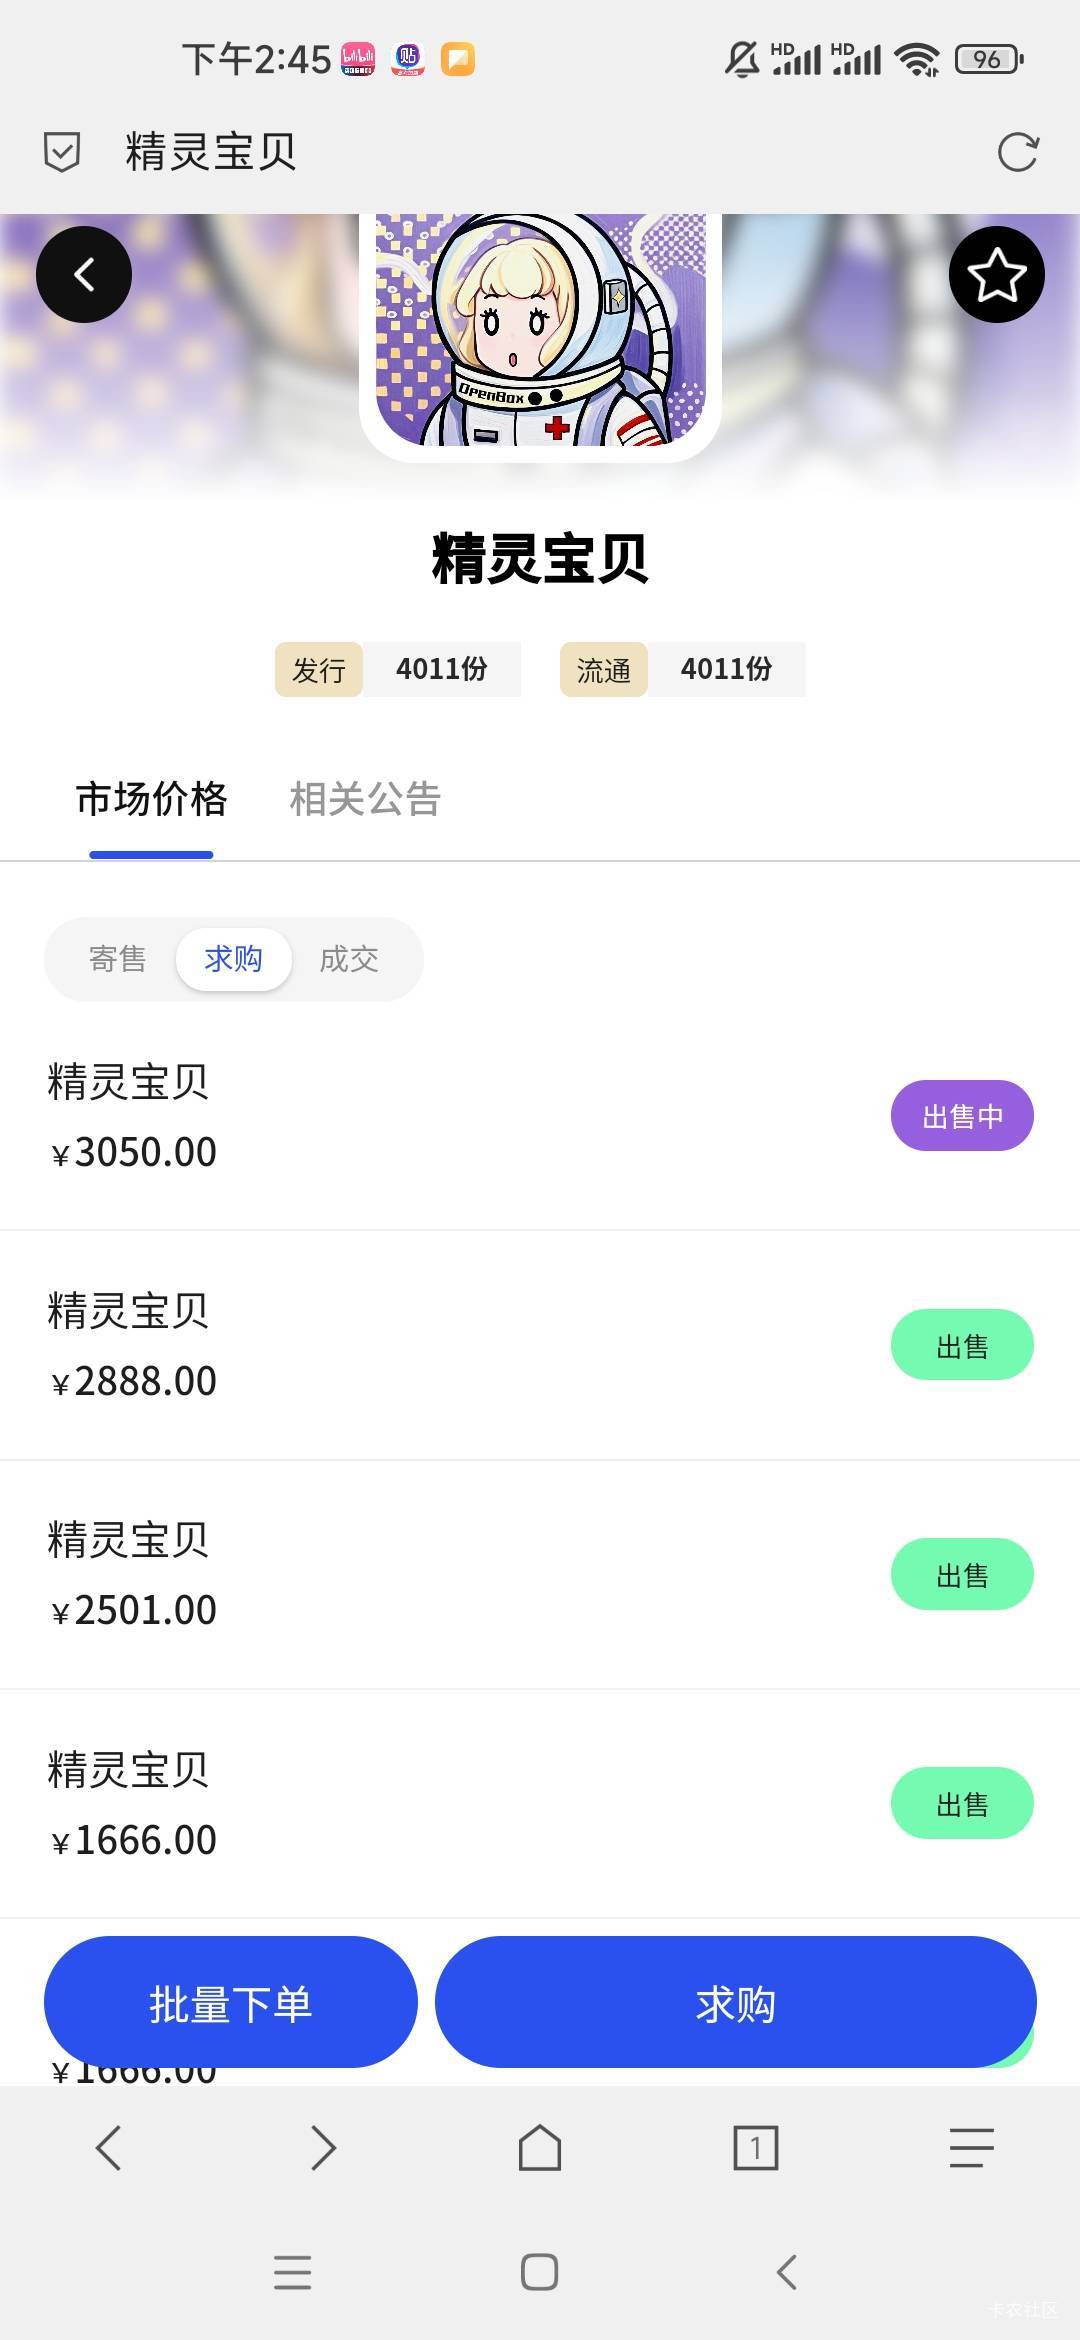
Task: Tap the Android recent apps button
Action: [293, 2272]
